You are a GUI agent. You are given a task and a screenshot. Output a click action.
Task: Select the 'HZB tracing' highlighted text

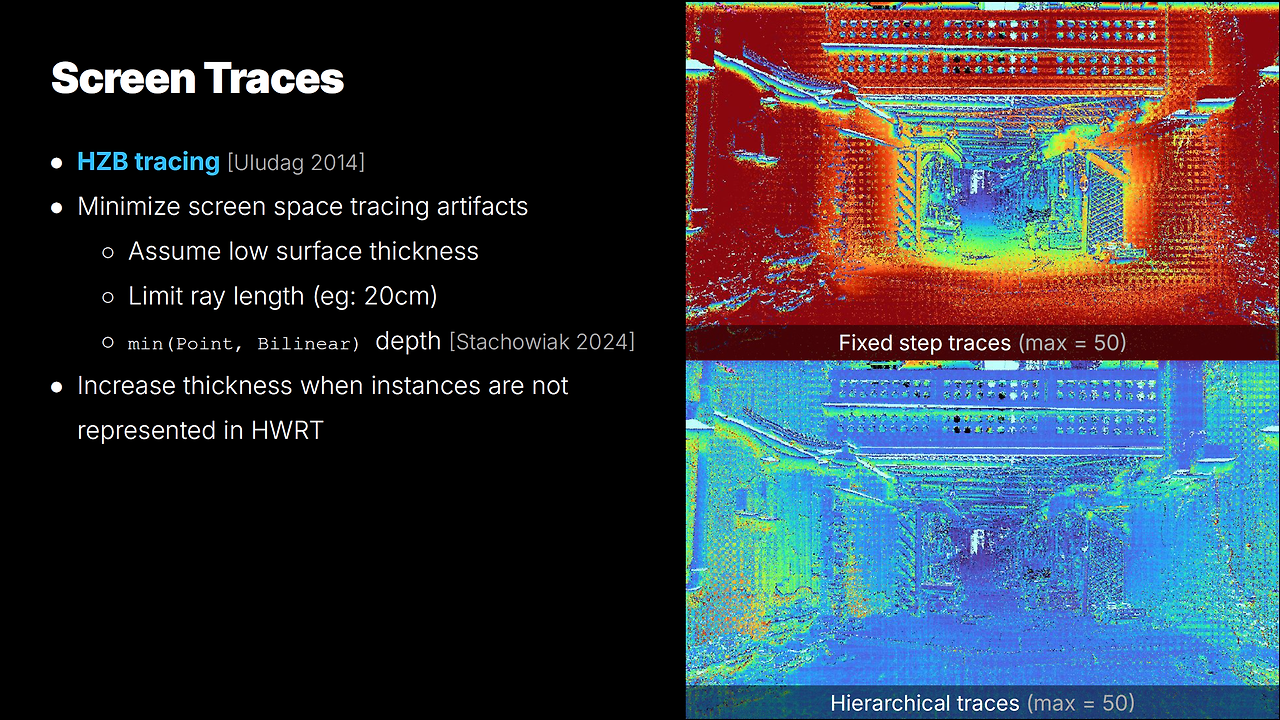[x=148, y=161]
